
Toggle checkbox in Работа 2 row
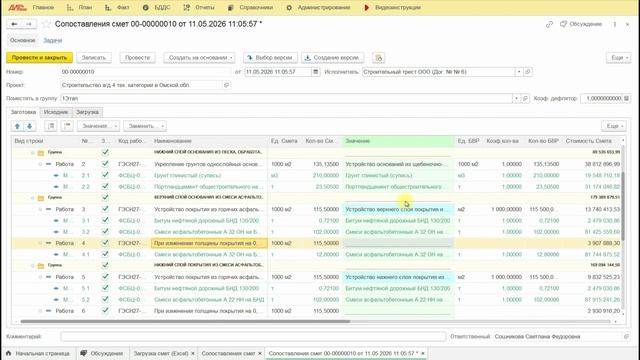[x=105, y=164]
